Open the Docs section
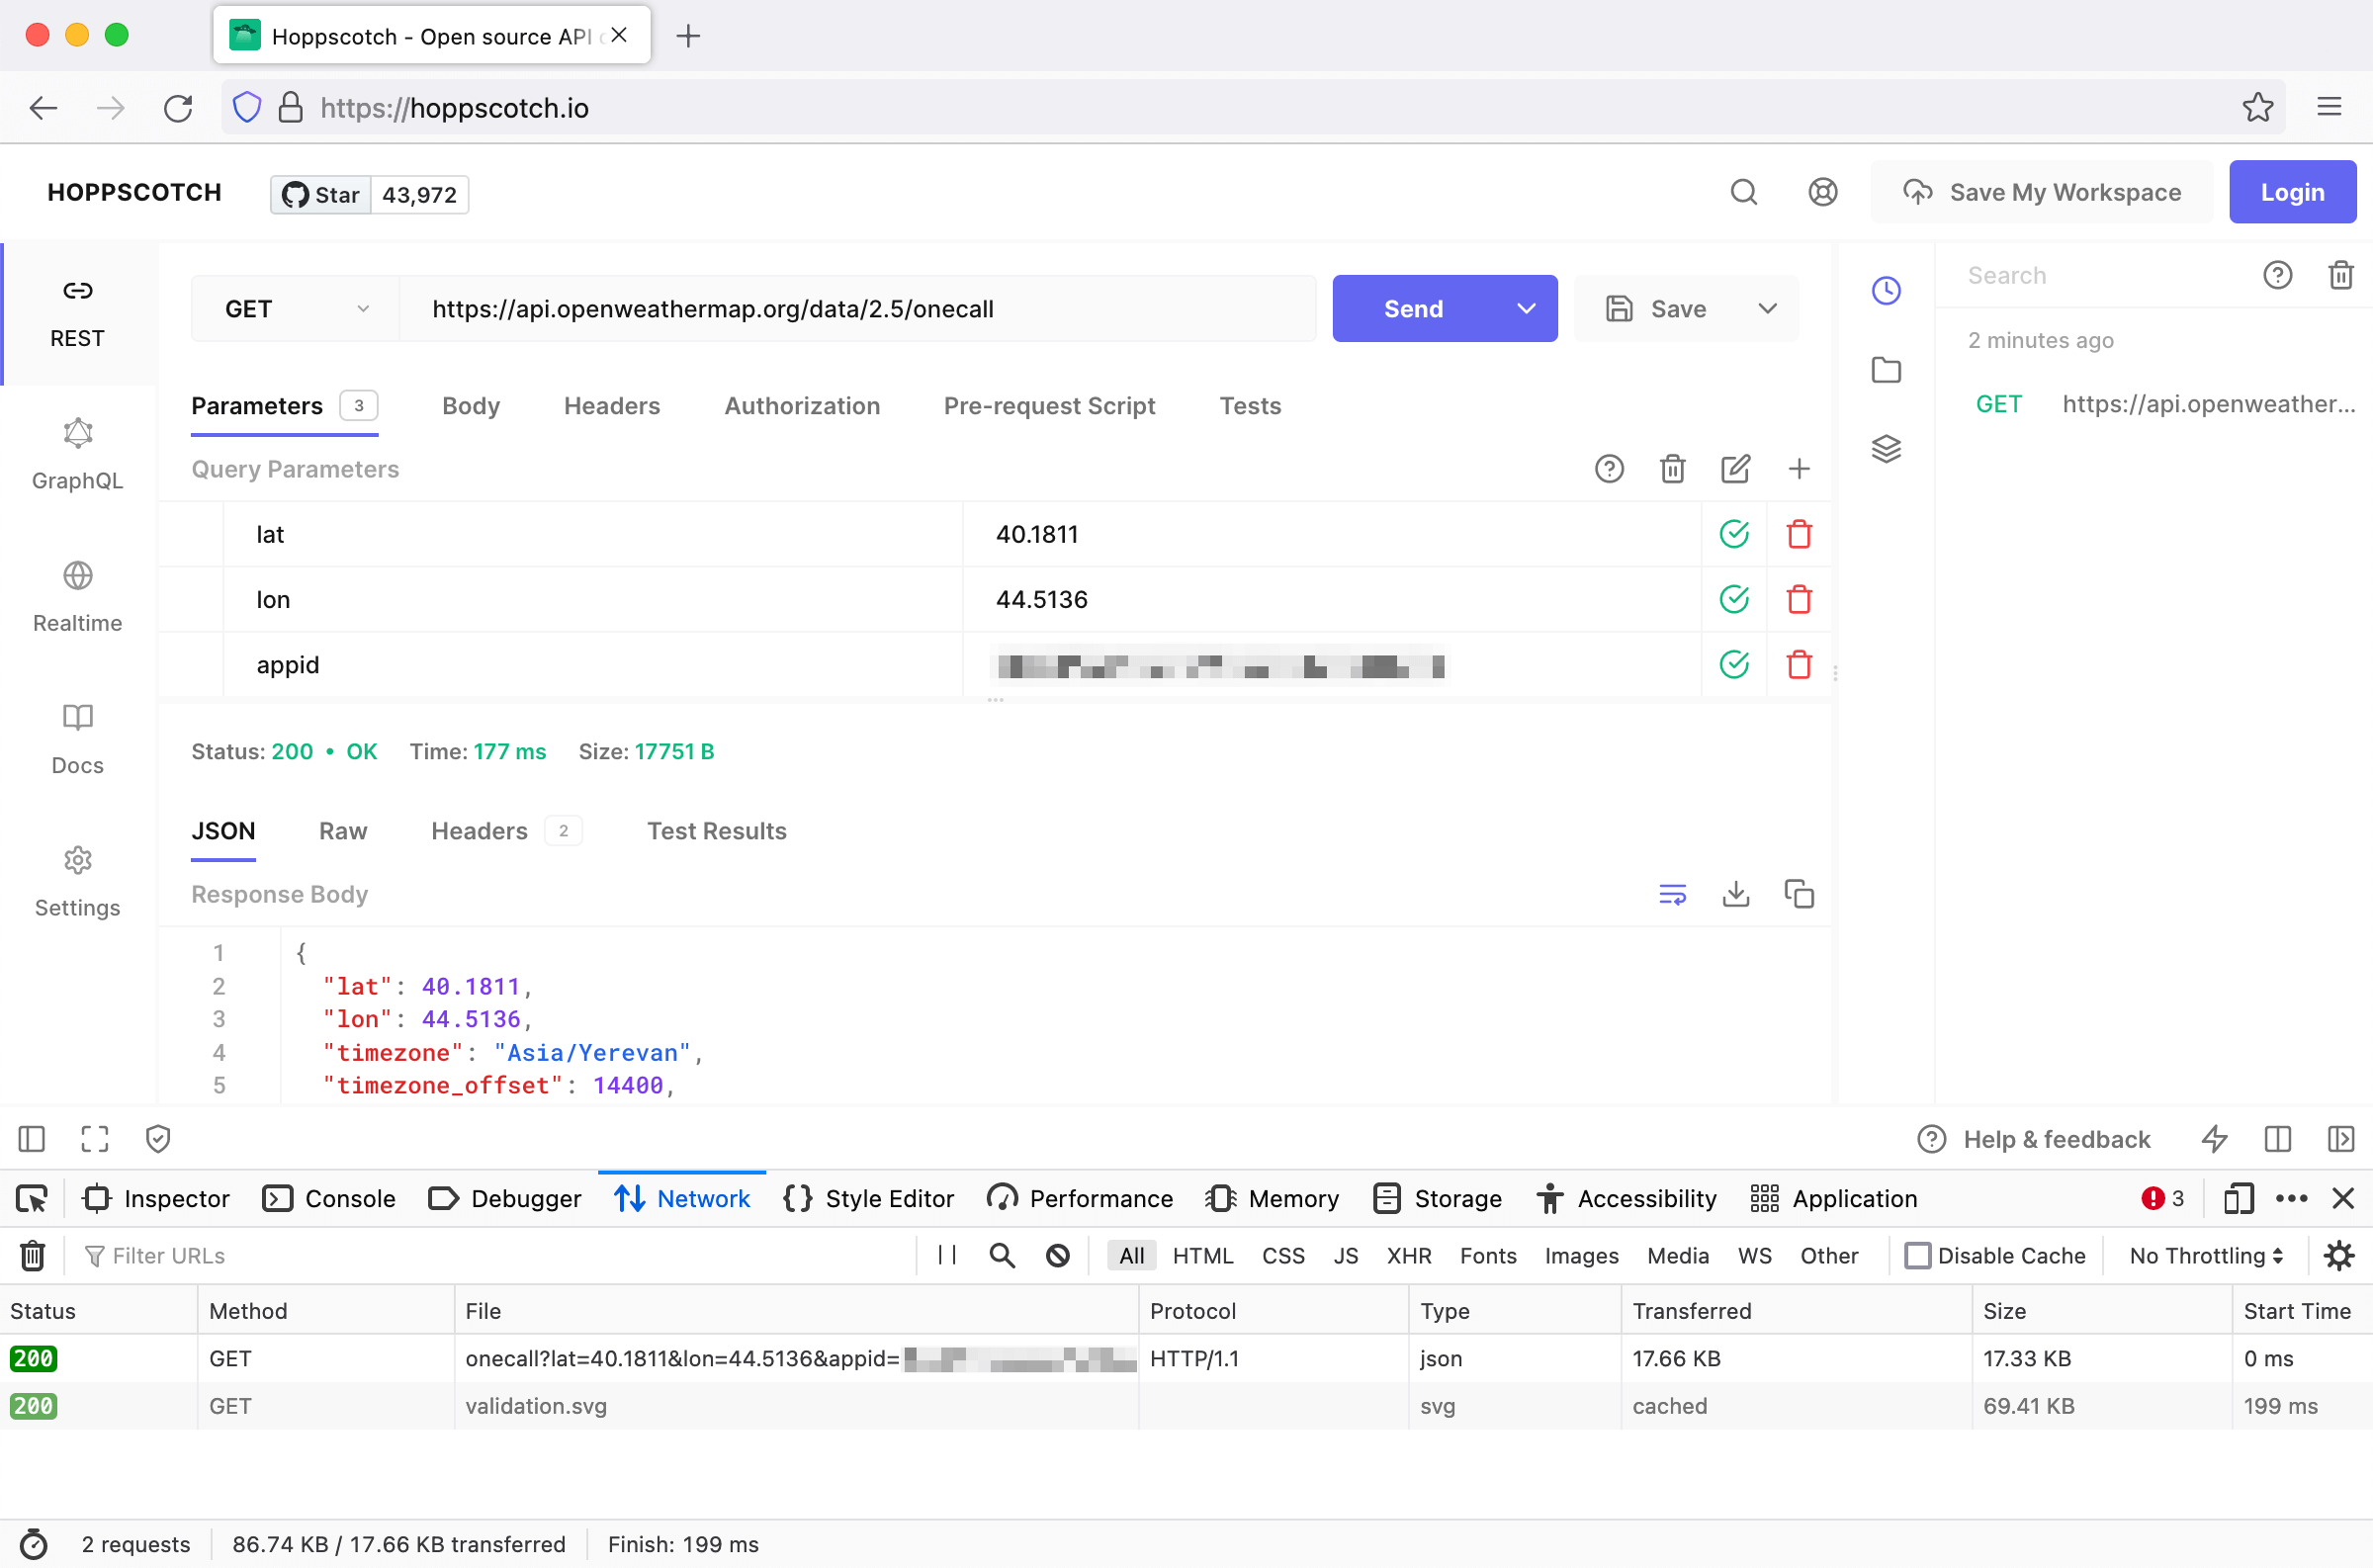 click(x=78, y=740)
